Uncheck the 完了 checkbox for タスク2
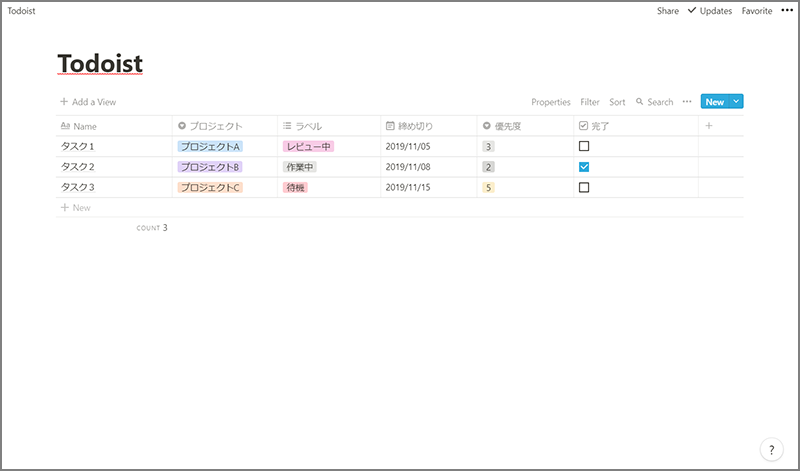This screenshot has width=800, height=471. click(584, 167)
